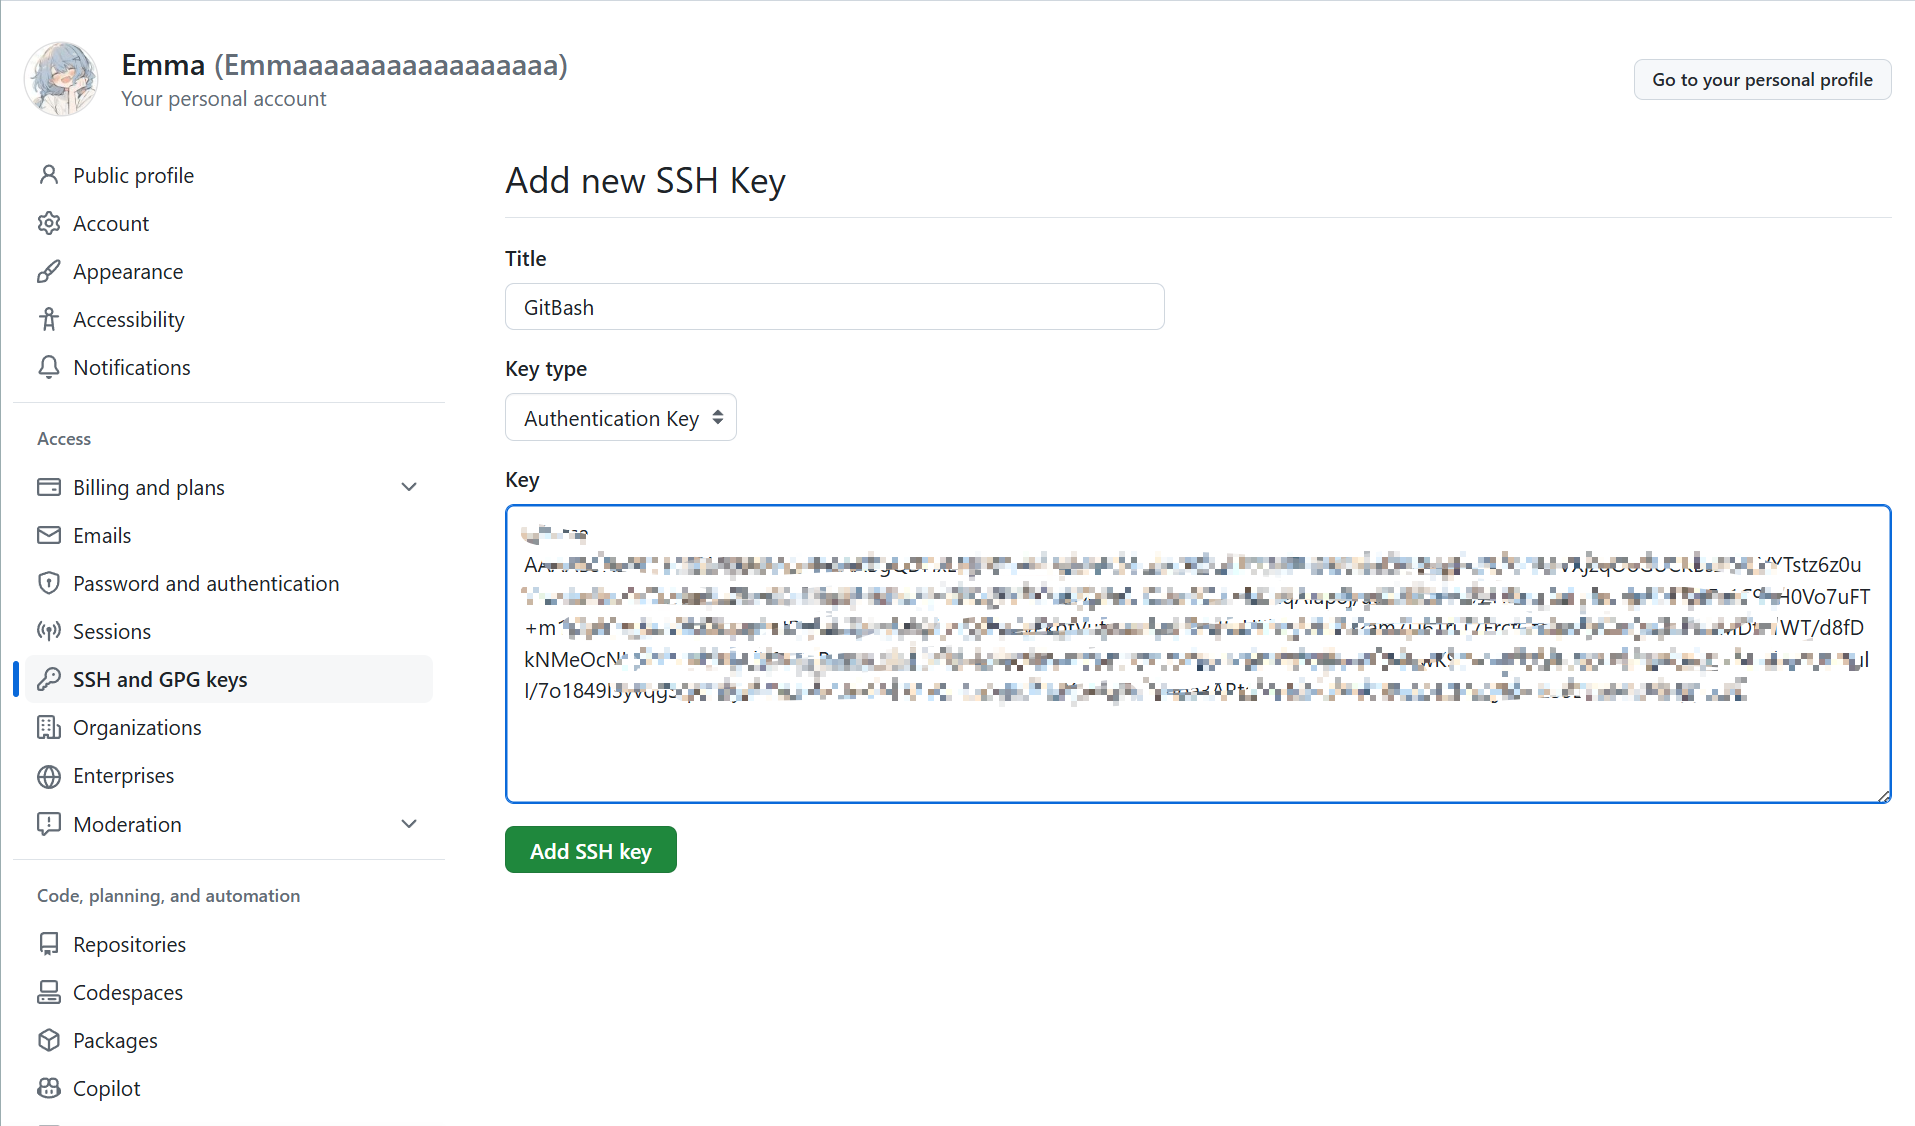Expand the Moderation section chevron
This screenshot has width=1915, height=1126.
[408, 824]
